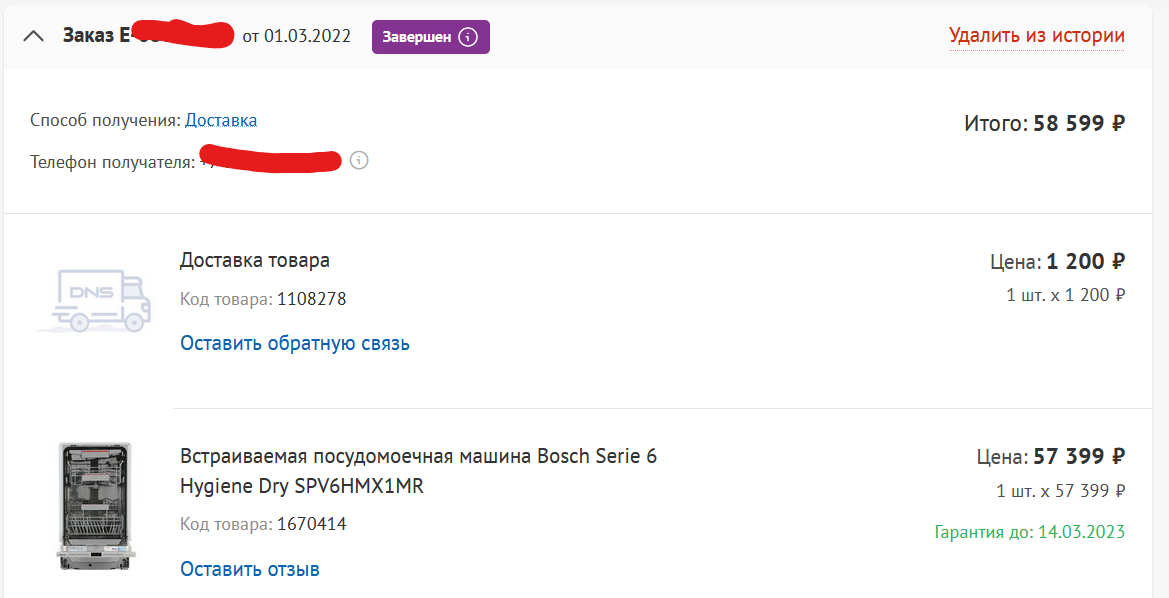This screenshot has width=1169, height=598.
Task: Collapse the order details chevron
Action: [34, 36]
